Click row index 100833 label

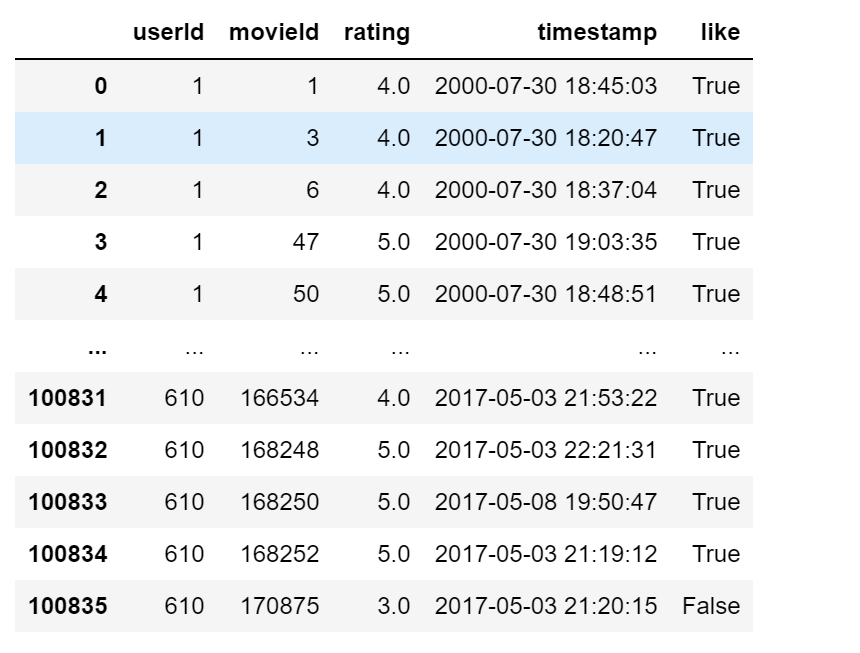68,502
